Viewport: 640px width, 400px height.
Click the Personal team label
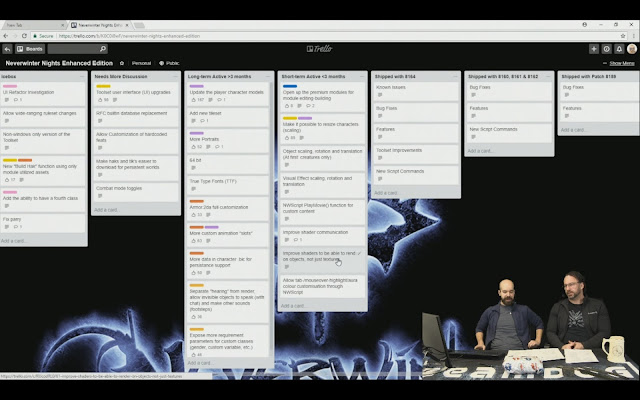tap(141, 63)
